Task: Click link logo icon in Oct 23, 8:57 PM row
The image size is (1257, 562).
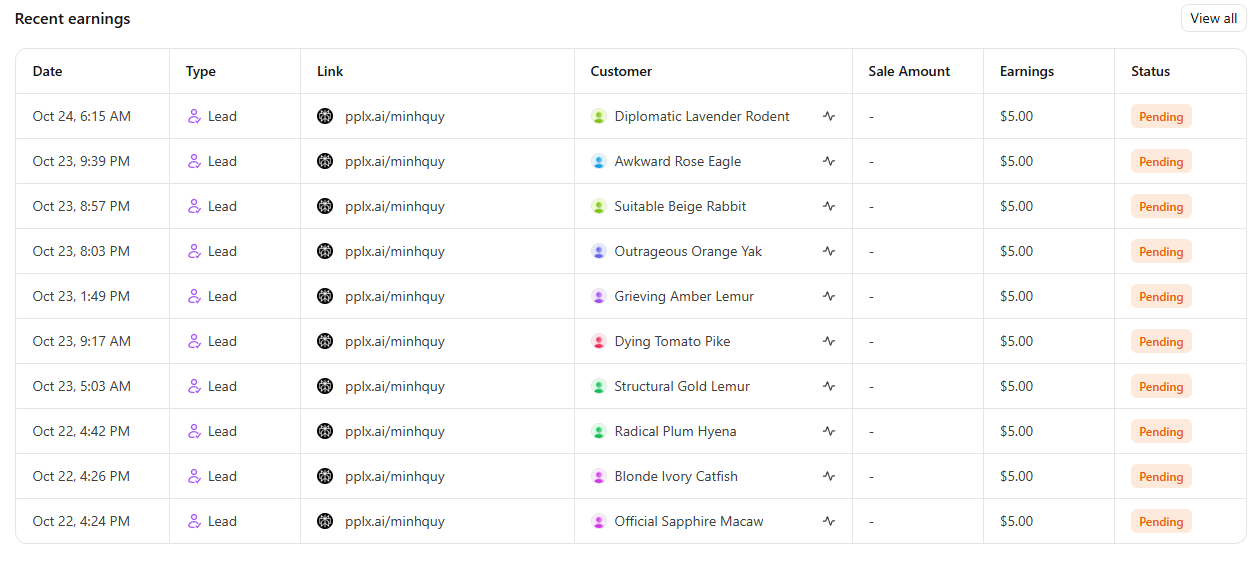Action: point(325,206)
